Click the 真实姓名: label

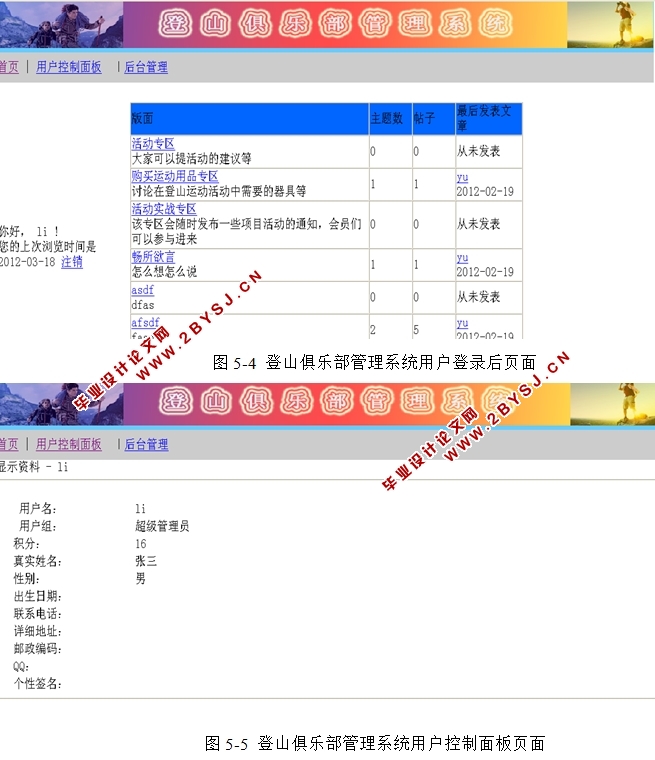pyautogui.click(x=37, y=561)
